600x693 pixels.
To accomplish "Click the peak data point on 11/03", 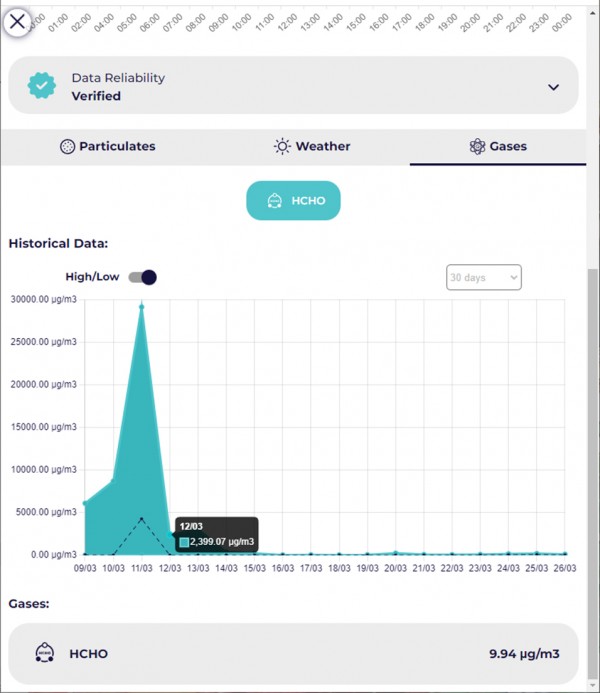I will click(142, 306).
